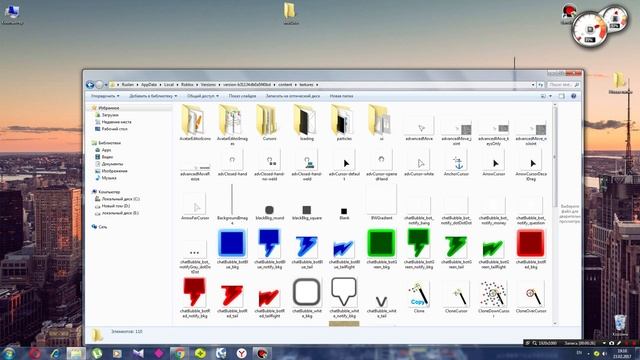
Task: Select the CloneOverCursor file
Action: pos(531,298)
